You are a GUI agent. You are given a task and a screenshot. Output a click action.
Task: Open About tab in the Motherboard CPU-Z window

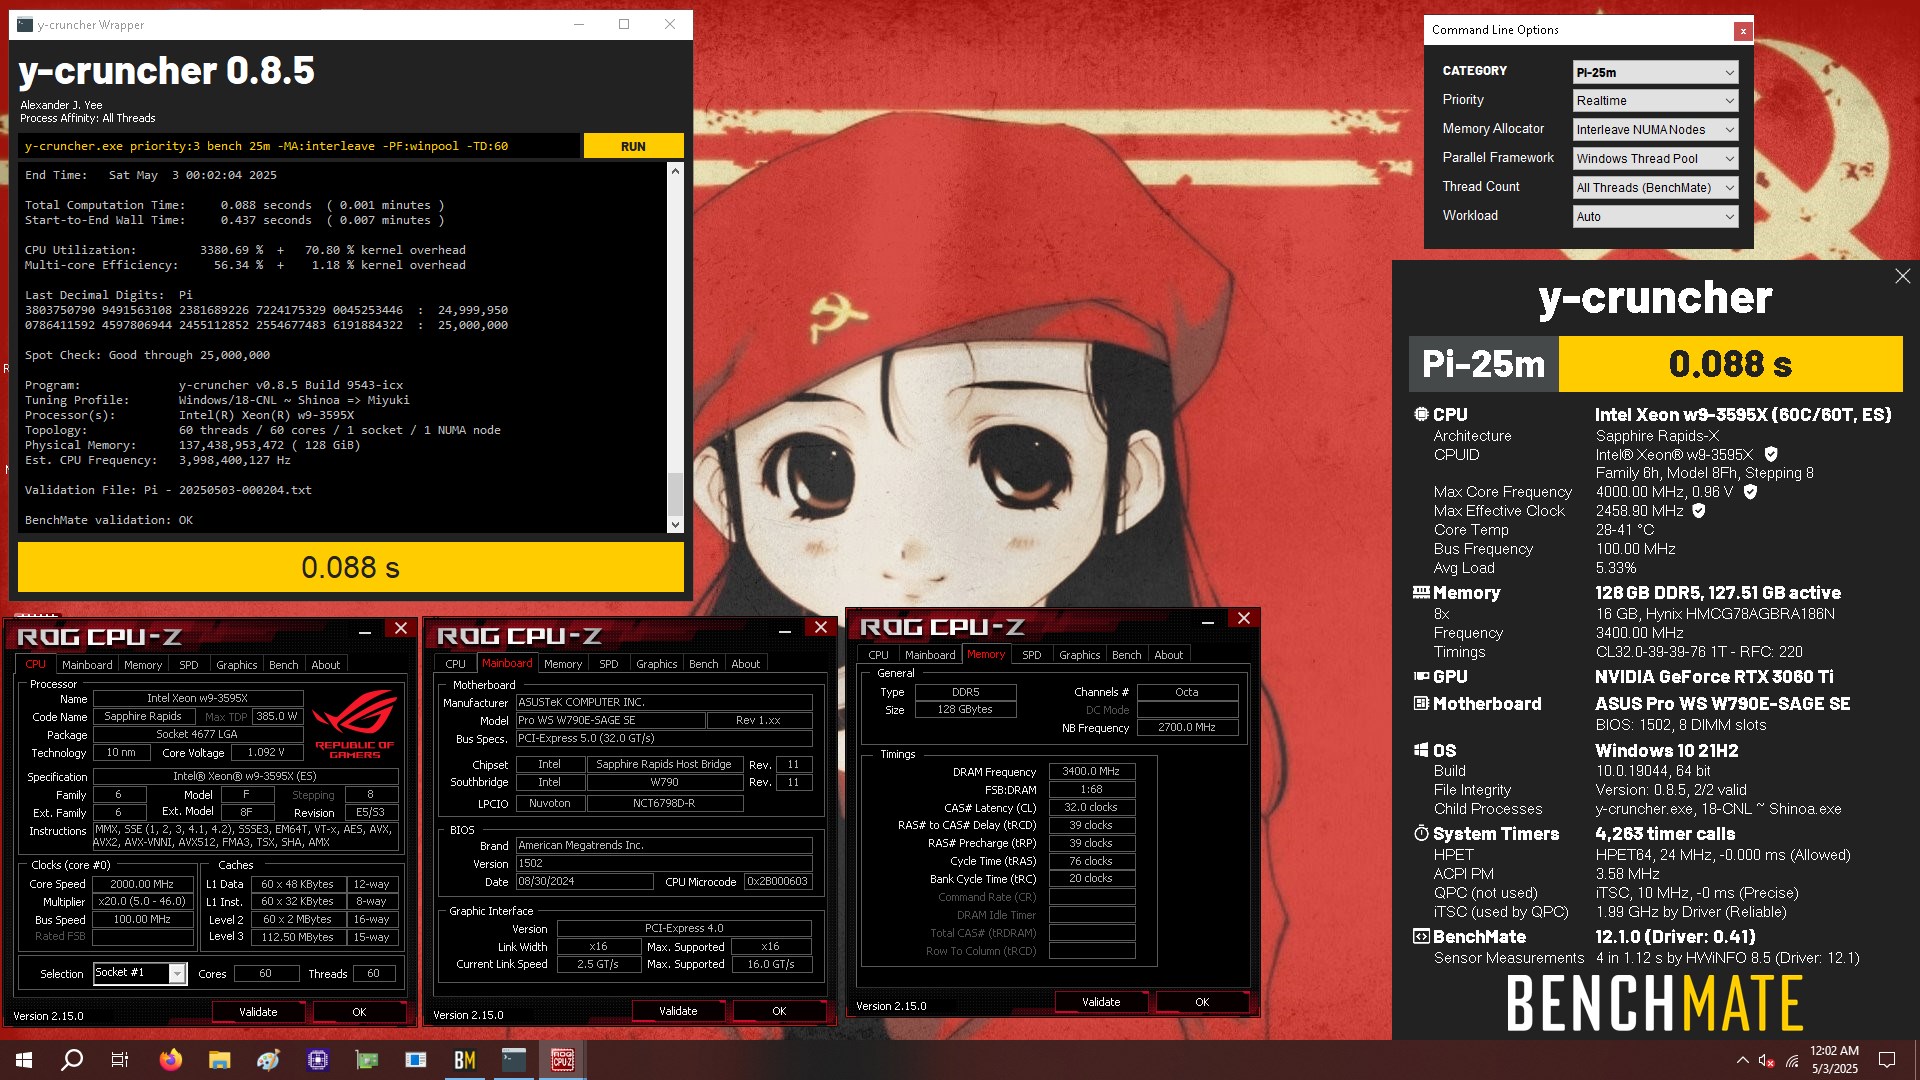point(746,664)
